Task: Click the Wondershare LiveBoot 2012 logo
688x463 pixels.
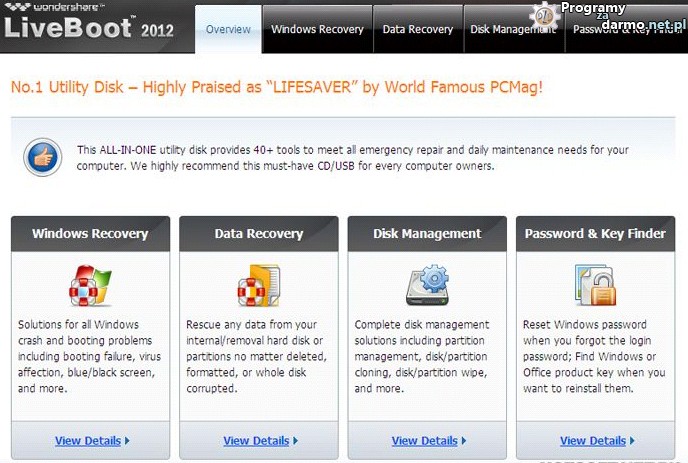Action: pos(90,24)
